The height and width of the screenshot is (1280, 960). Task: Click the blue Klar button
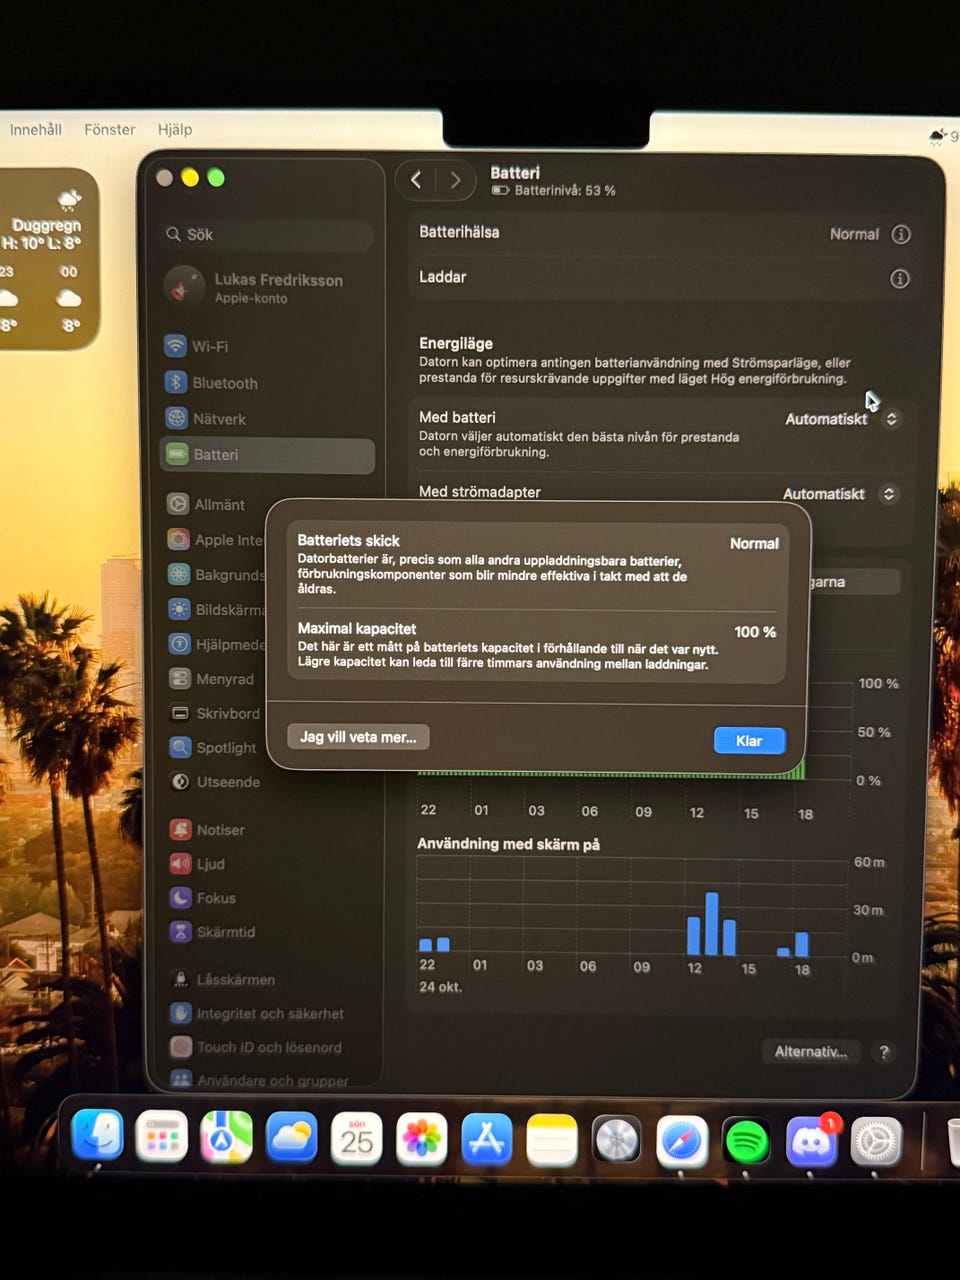coord(749,741)
